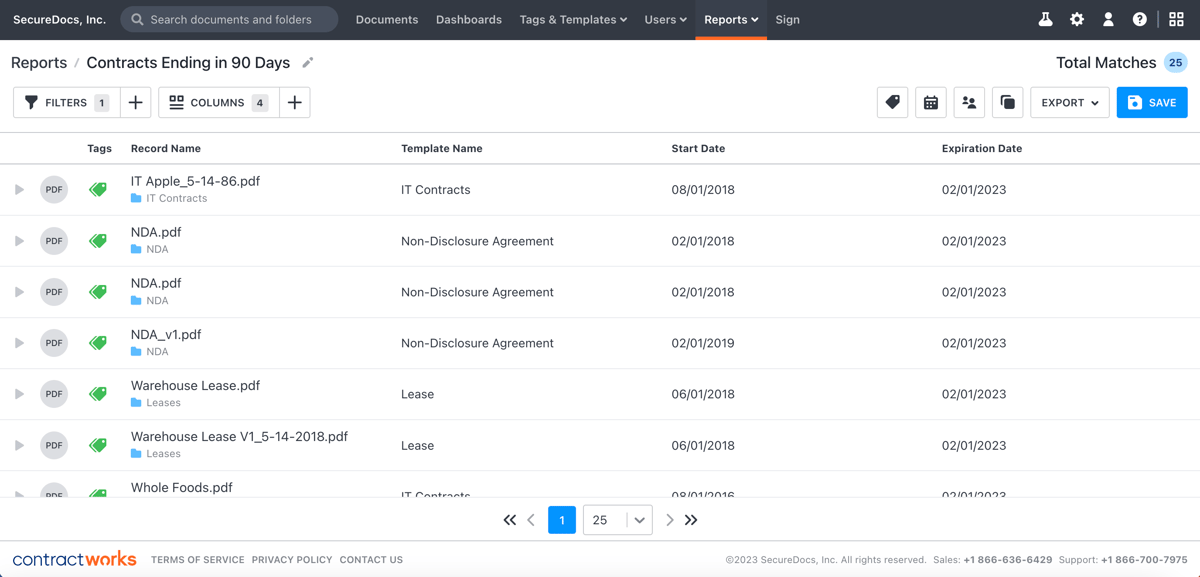This screenshot has width=1200, height=577.
Task: Open the bulk tag tool
Action: click(892, 102)
